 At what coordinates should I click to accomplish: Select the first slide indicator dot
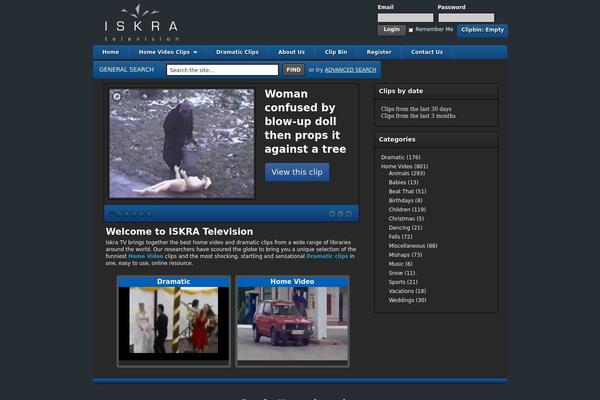pos(112,214)
